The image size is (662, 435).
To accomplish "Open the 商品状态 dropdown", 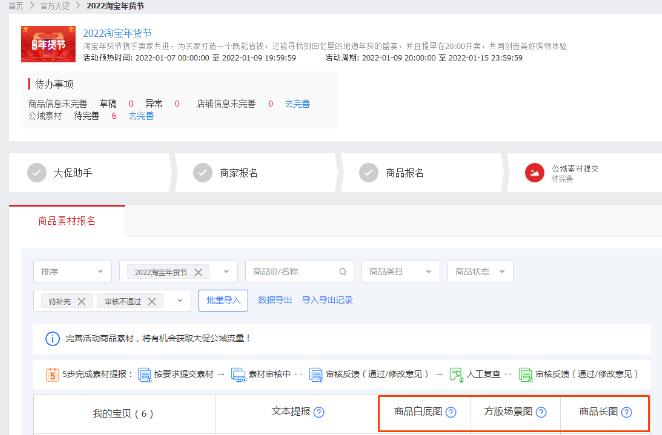I will (x=480, y=272).
